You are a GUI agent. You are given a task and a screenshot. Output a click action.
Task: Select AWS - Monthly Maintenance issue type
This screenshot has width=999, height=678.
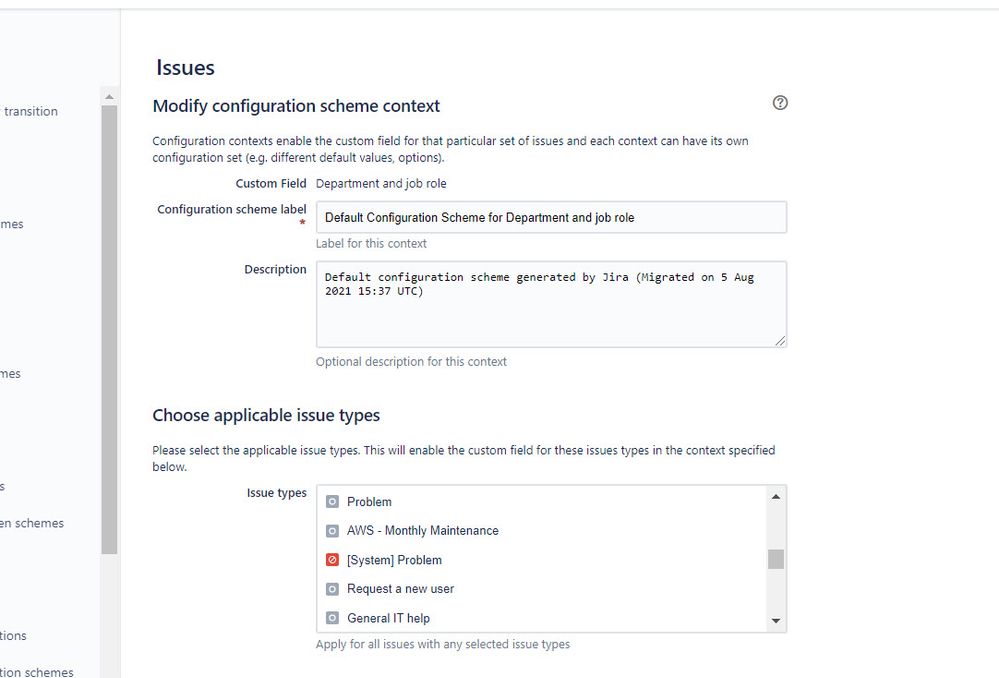pos(422,531)
